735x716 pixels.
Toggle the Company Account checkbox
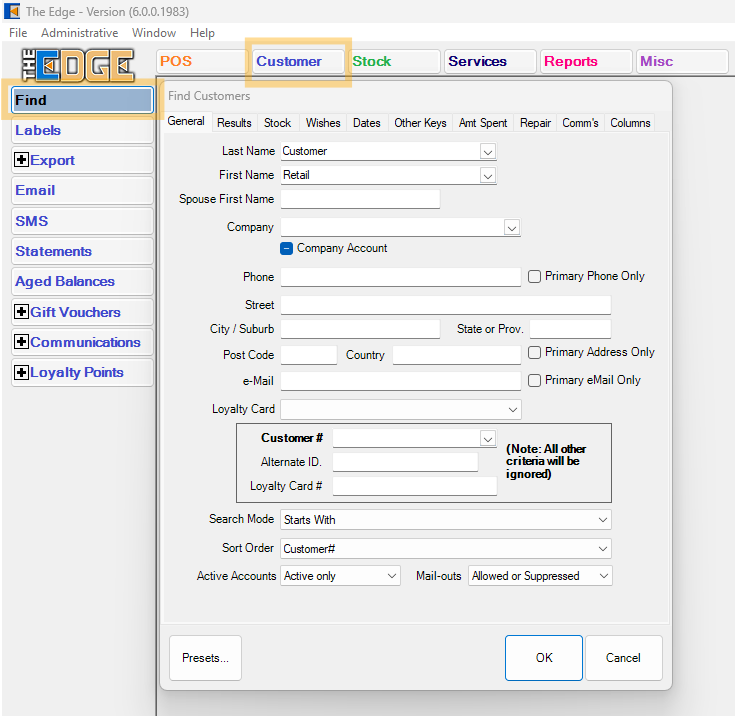286,248
